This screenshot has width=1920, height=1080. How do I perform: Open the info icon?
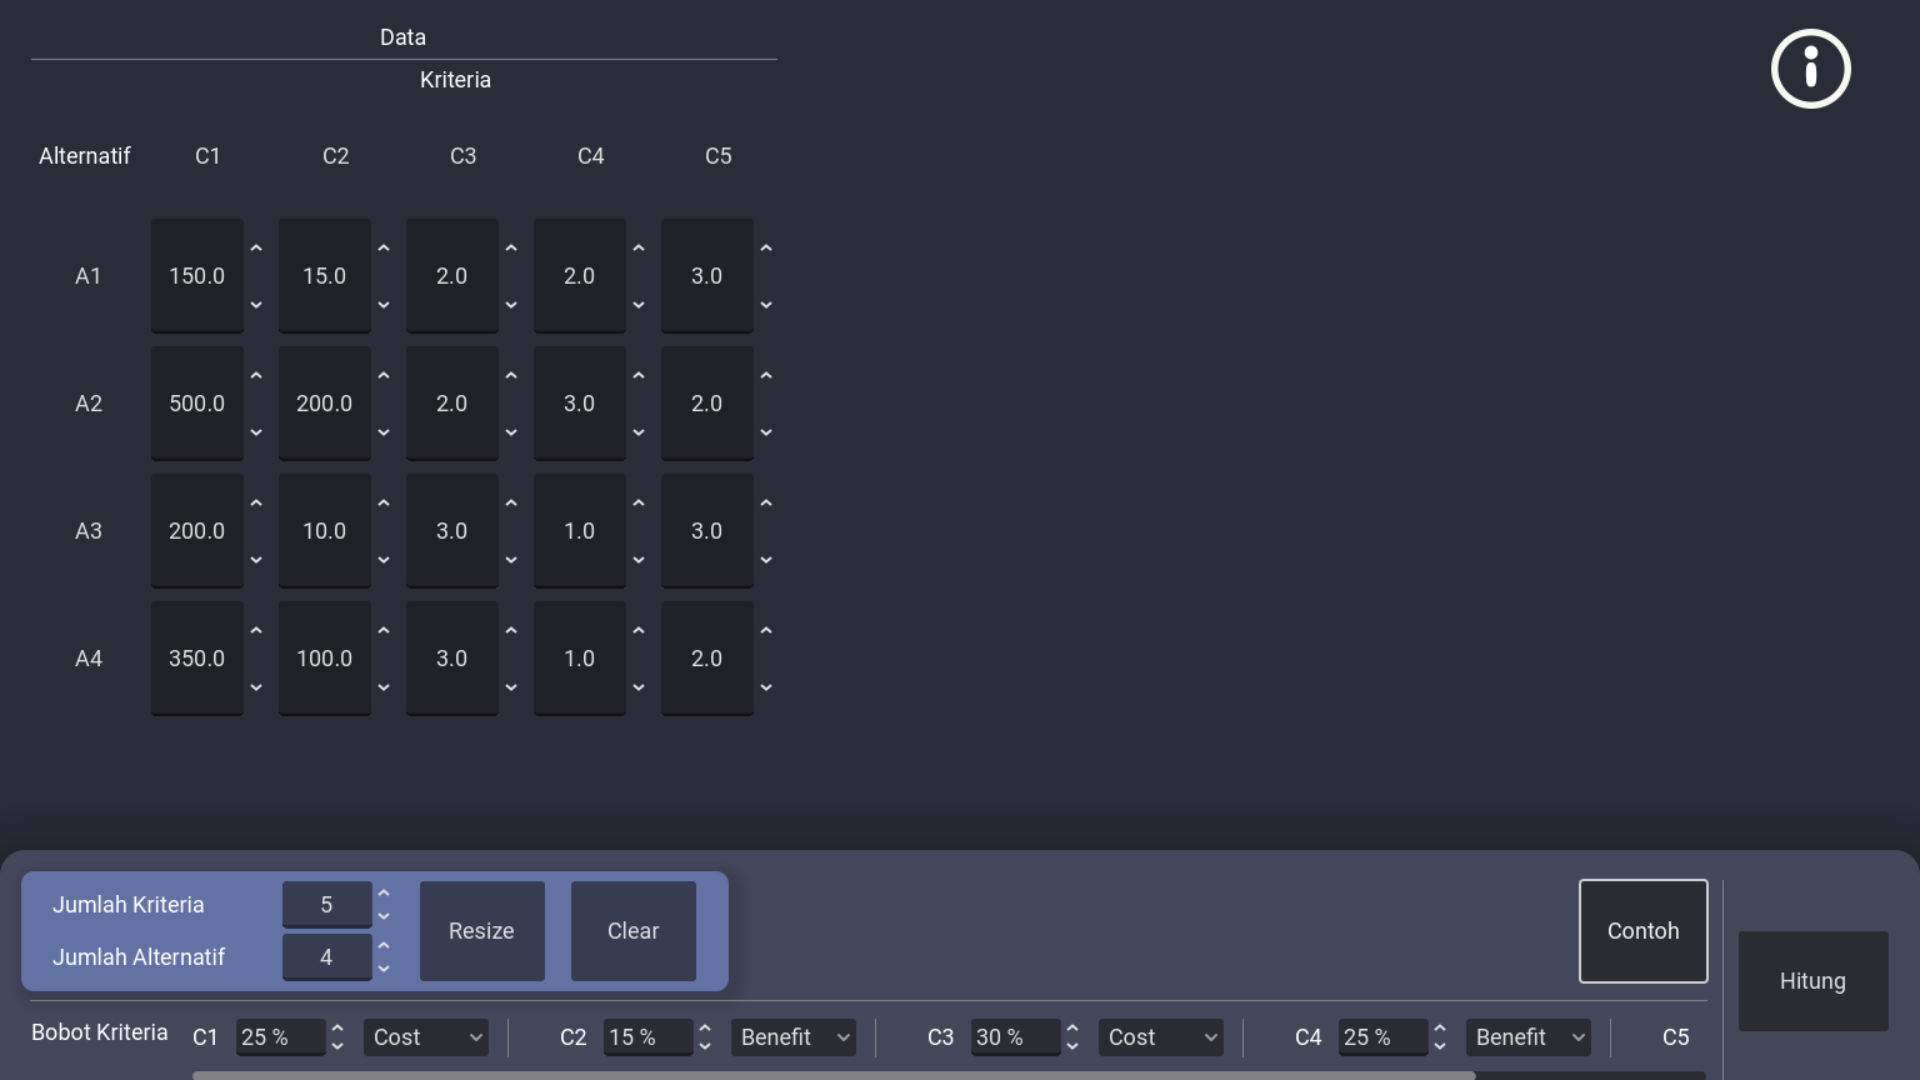coord(1810,69)
